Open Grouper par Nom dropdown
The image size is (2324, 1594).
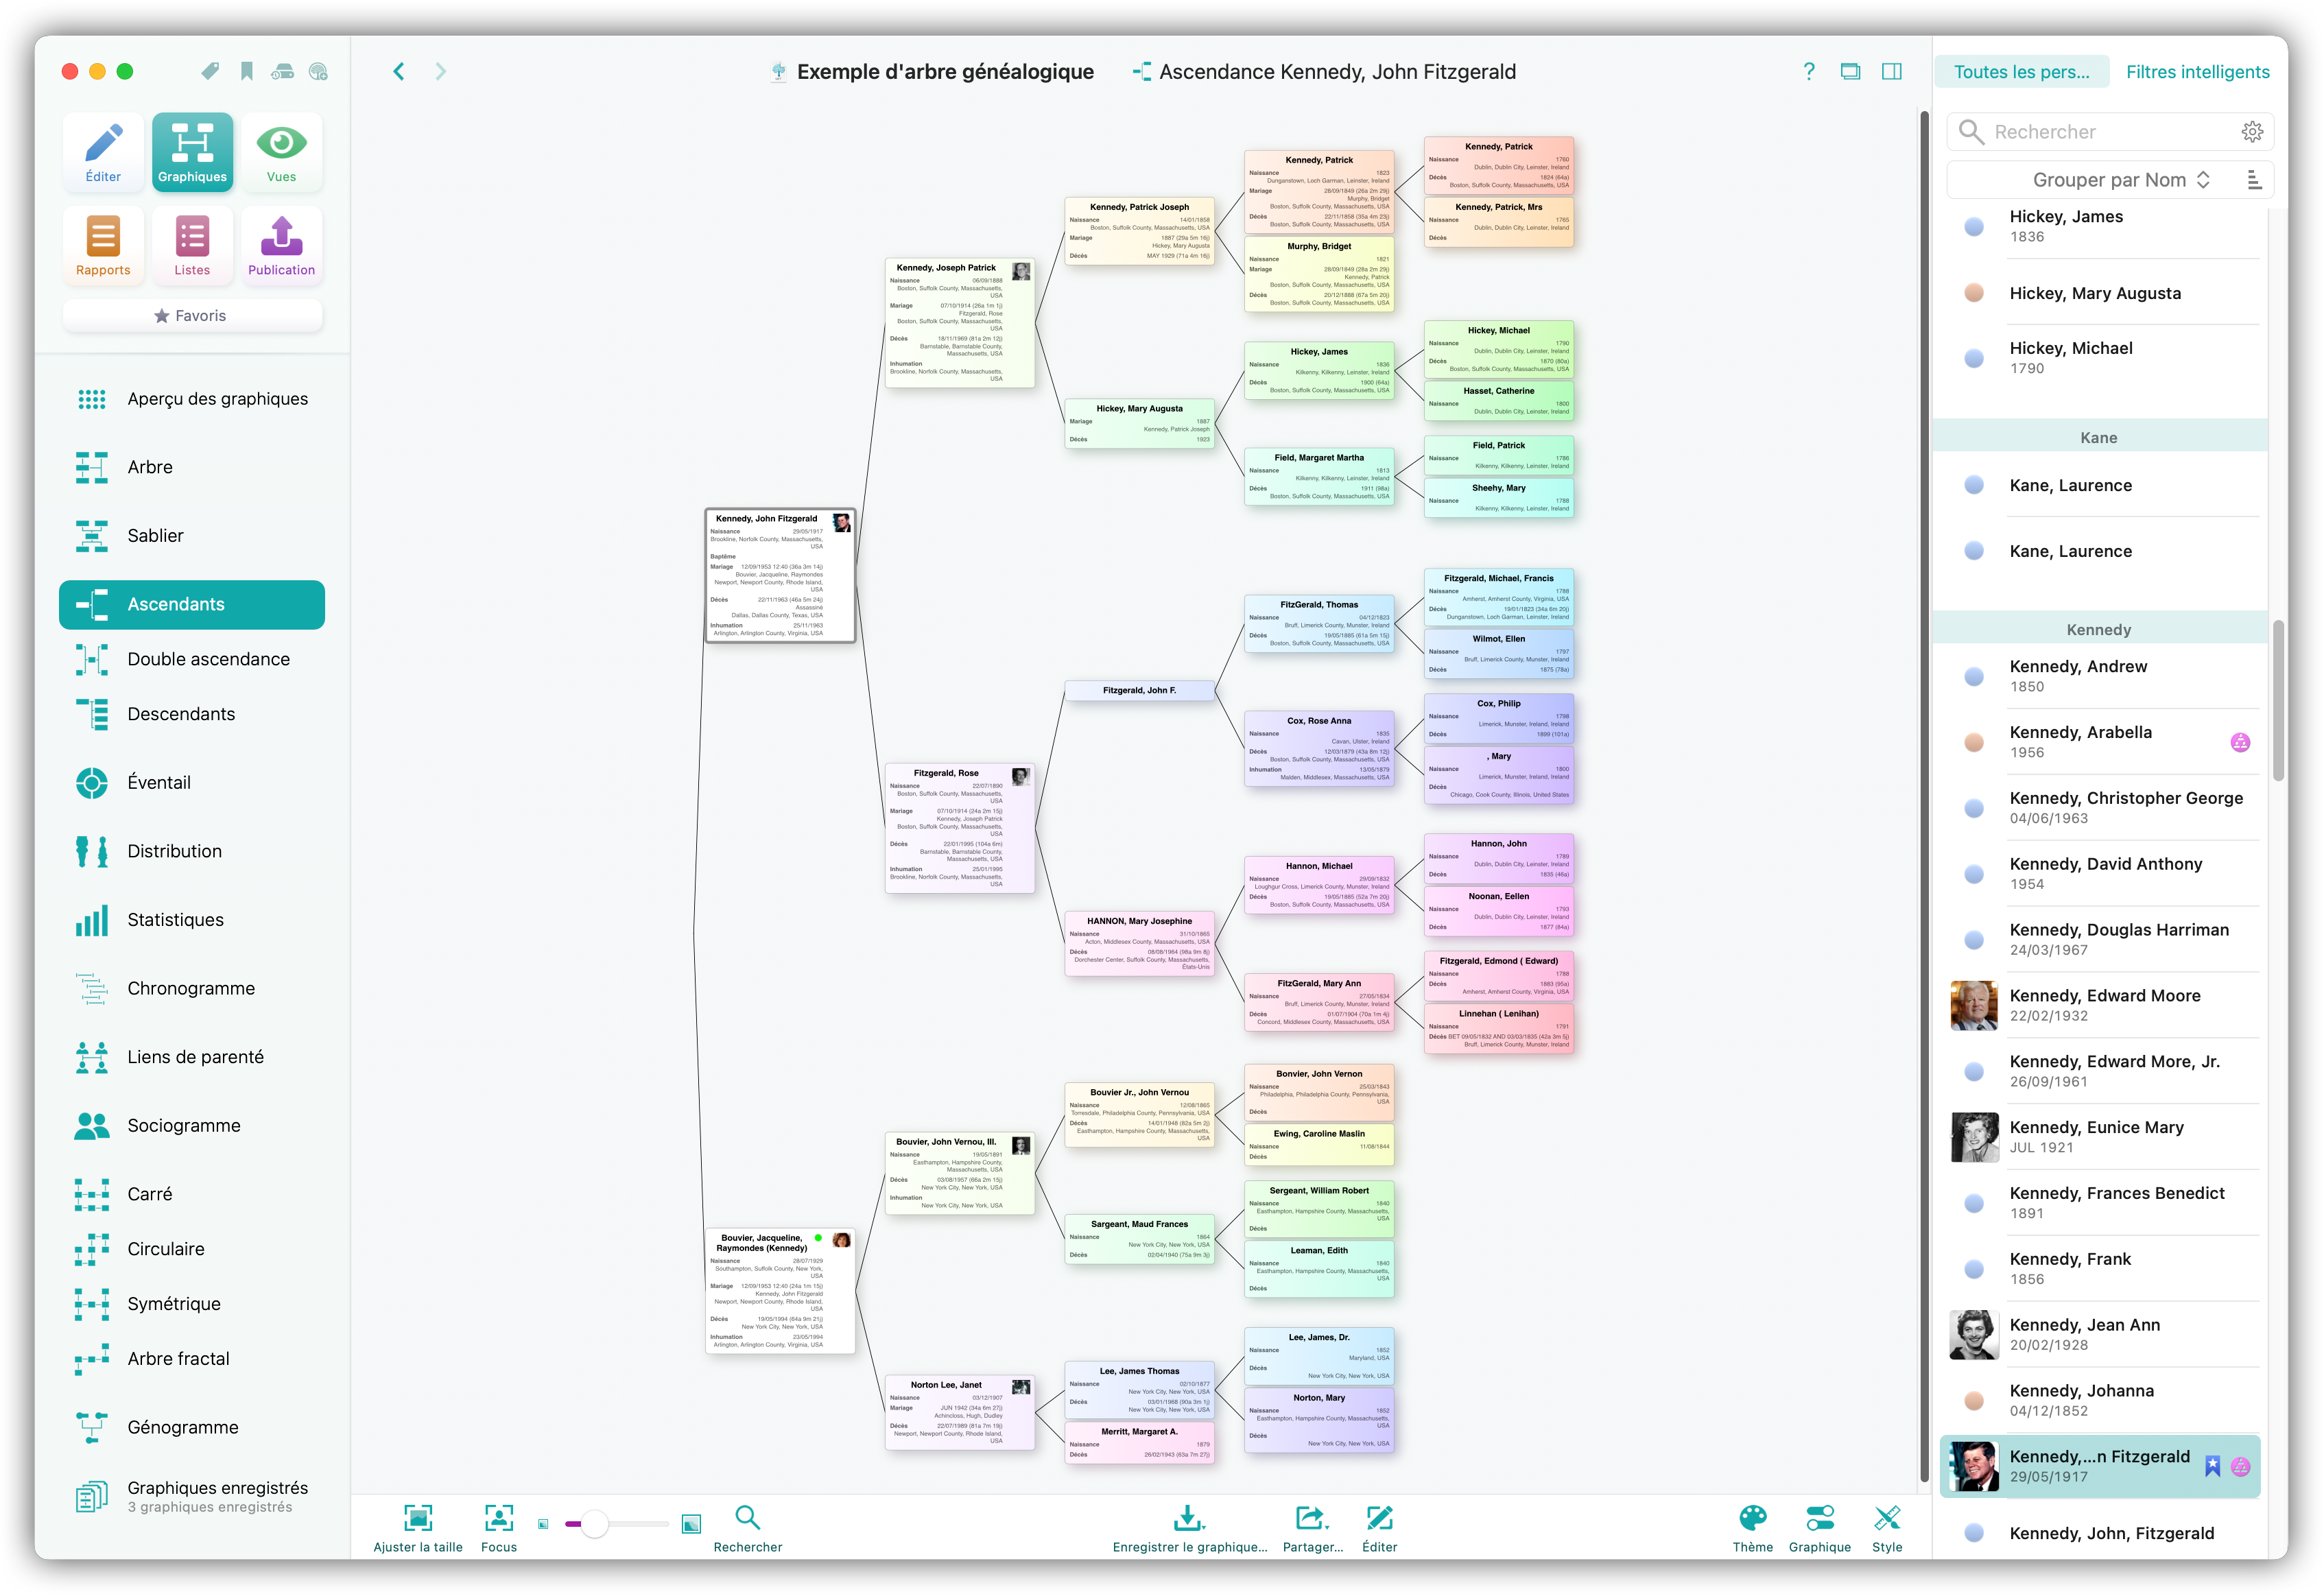point(2120,180)
